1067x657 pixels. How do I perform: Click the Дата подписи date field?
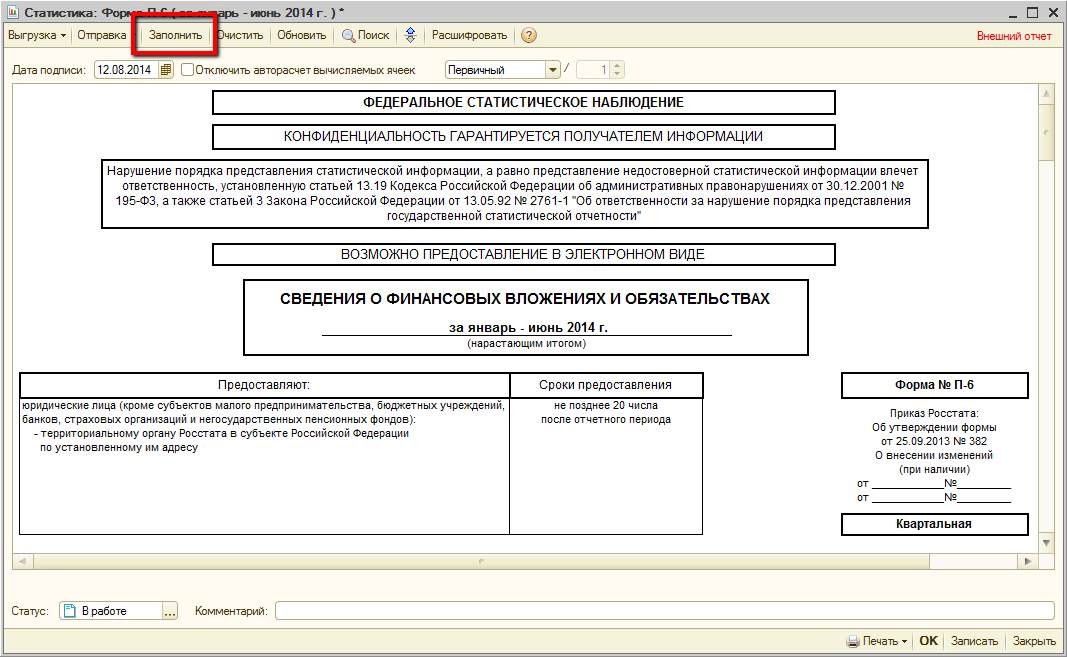coord(126,69)
